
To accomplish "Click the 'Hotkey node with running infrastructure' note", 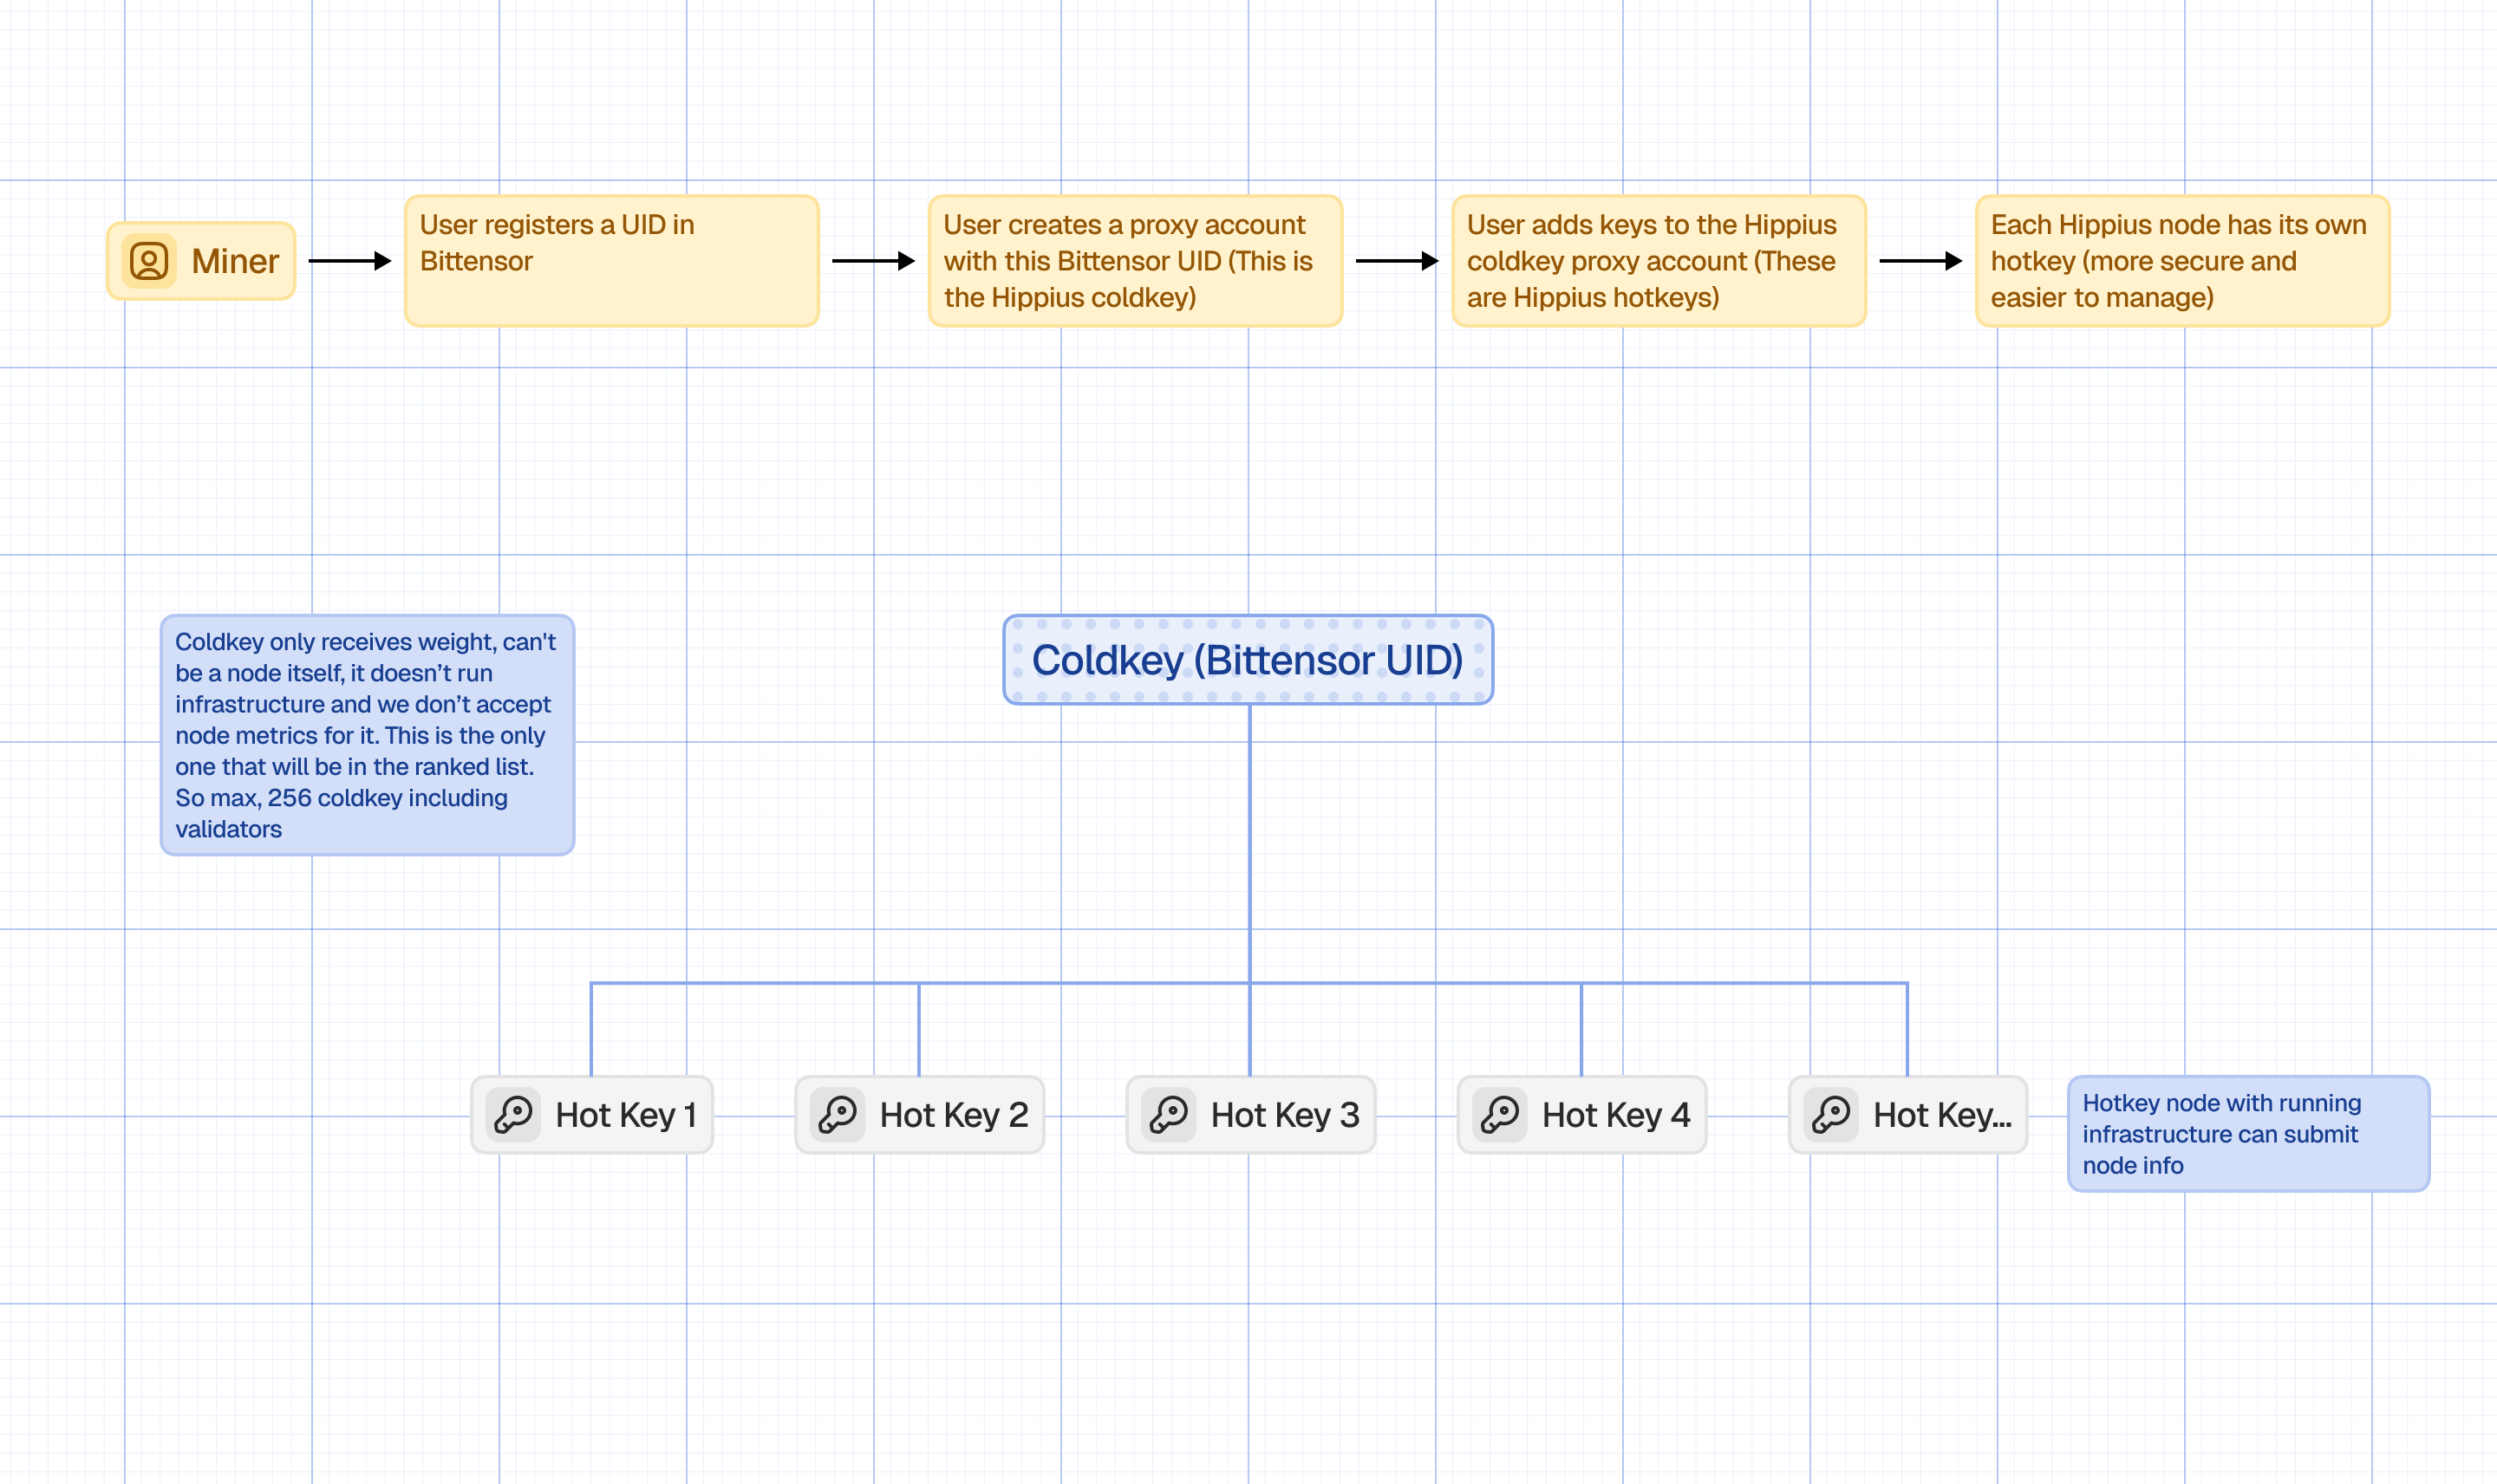I will pos(2249,1134).
